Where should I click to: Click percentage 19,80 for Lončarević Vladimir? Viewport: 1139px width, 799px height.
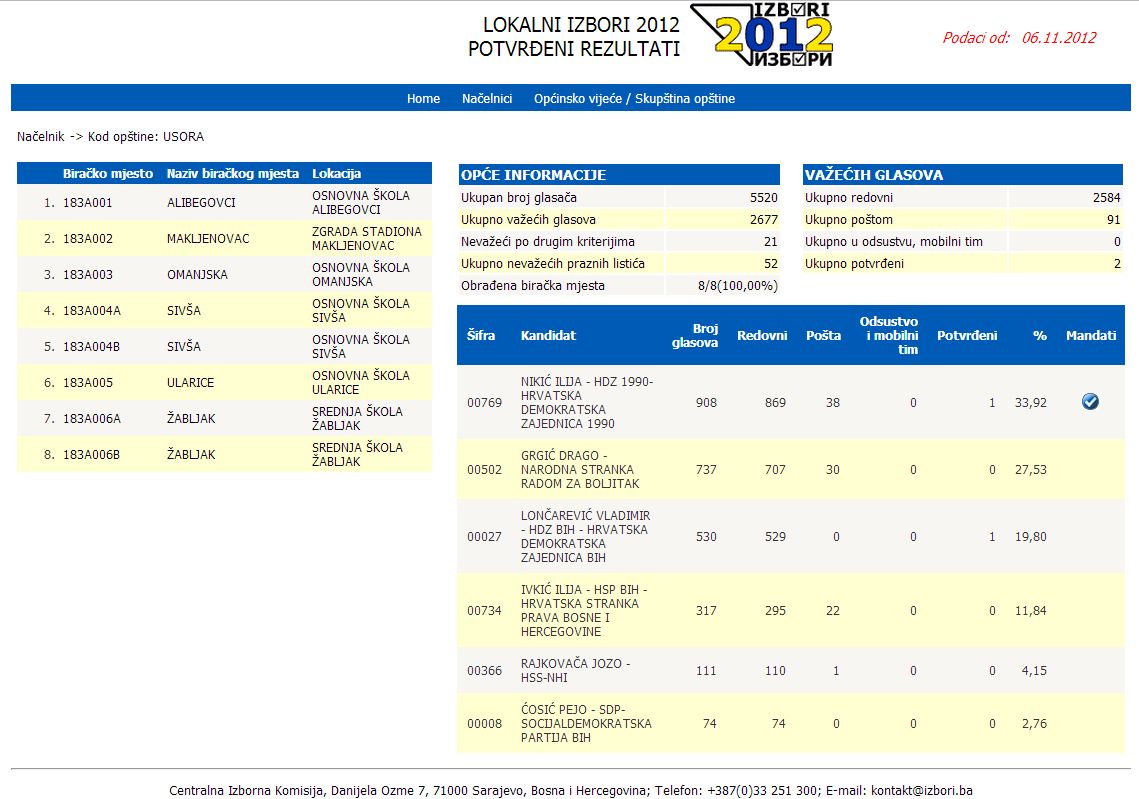point(1031,537)
